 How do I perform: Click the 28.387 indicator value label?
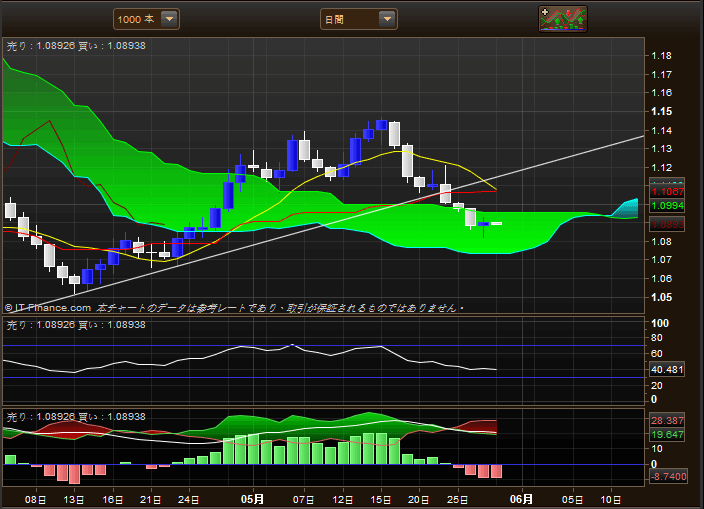pos(667,421)
